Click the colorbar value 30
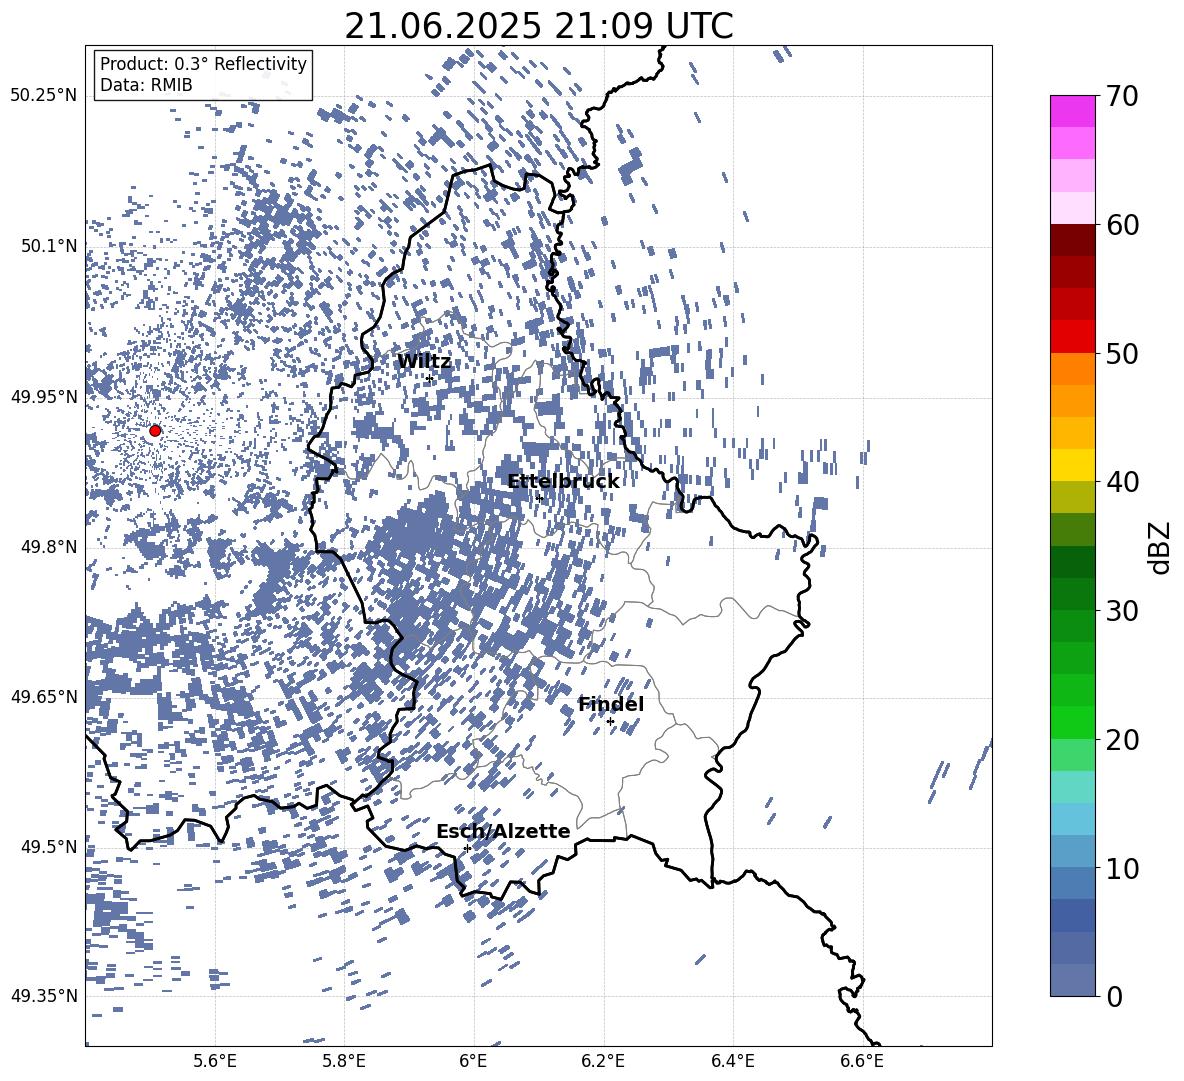The height and width of the screenshot is (1081, 1184). 1122,610
